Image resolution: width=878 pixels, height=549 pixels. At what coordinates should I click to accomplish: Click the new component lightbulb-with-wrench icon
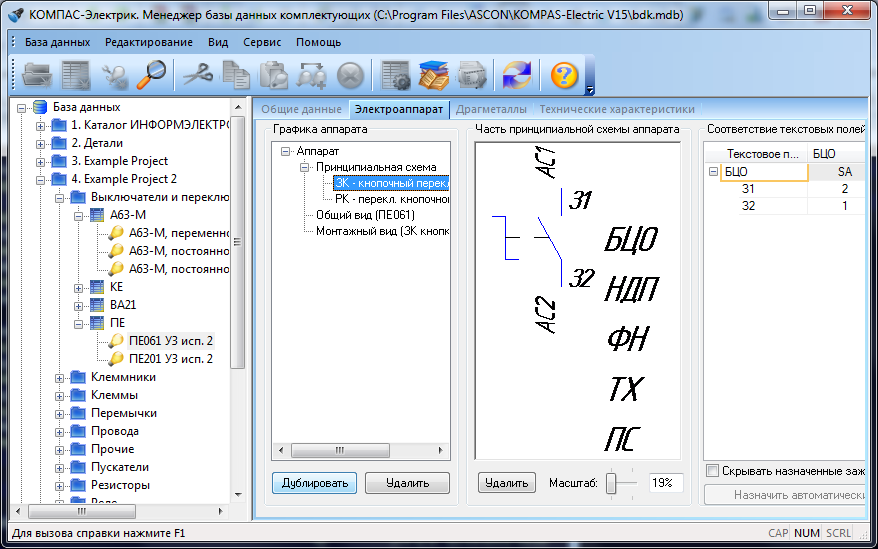pos(115,75)
